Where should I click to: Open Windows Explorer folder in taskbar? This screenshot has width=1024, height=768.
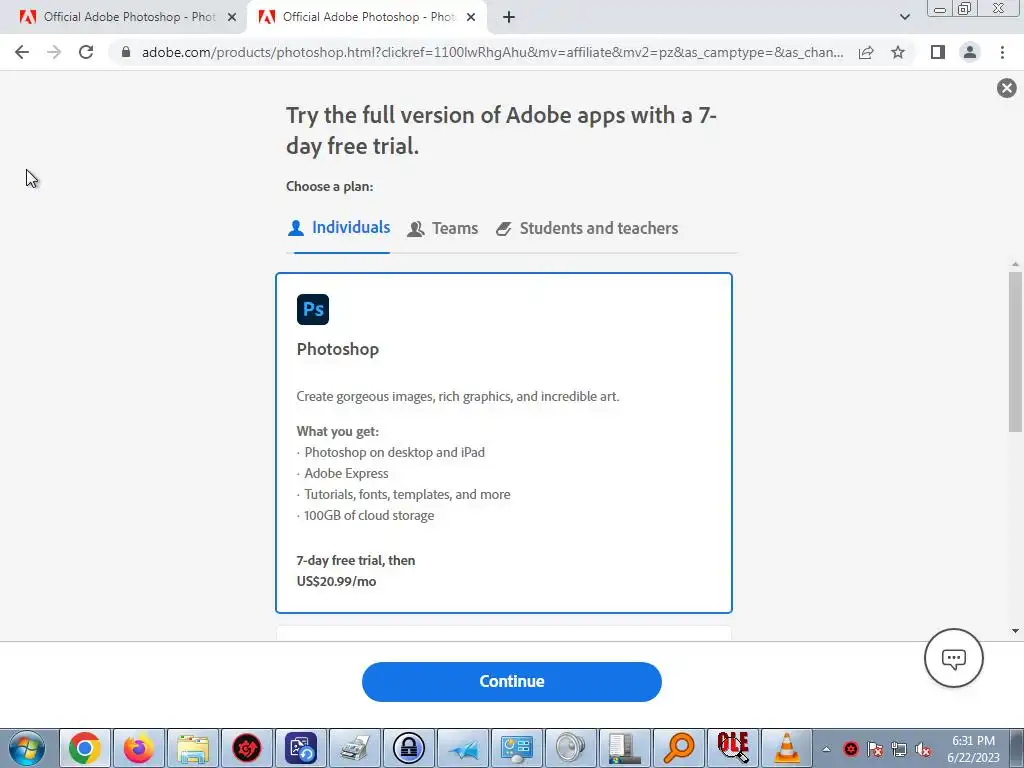193,748
